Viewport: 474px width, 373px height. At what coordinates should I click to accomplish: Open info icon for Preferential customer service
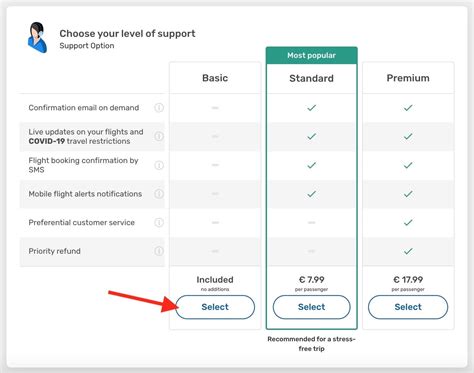[x=159, y=222]
